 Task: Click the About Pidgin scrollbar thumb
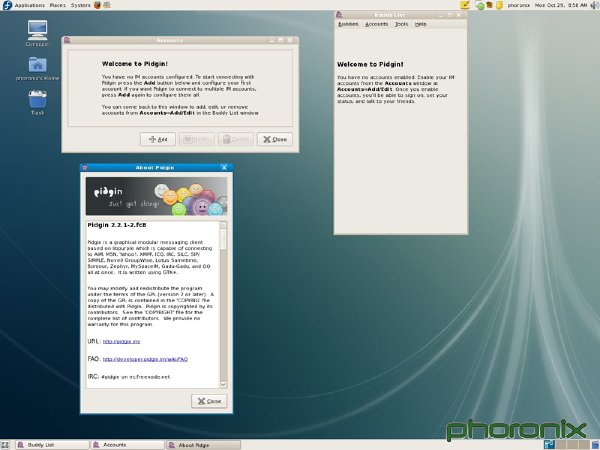[x=223, y=240]
